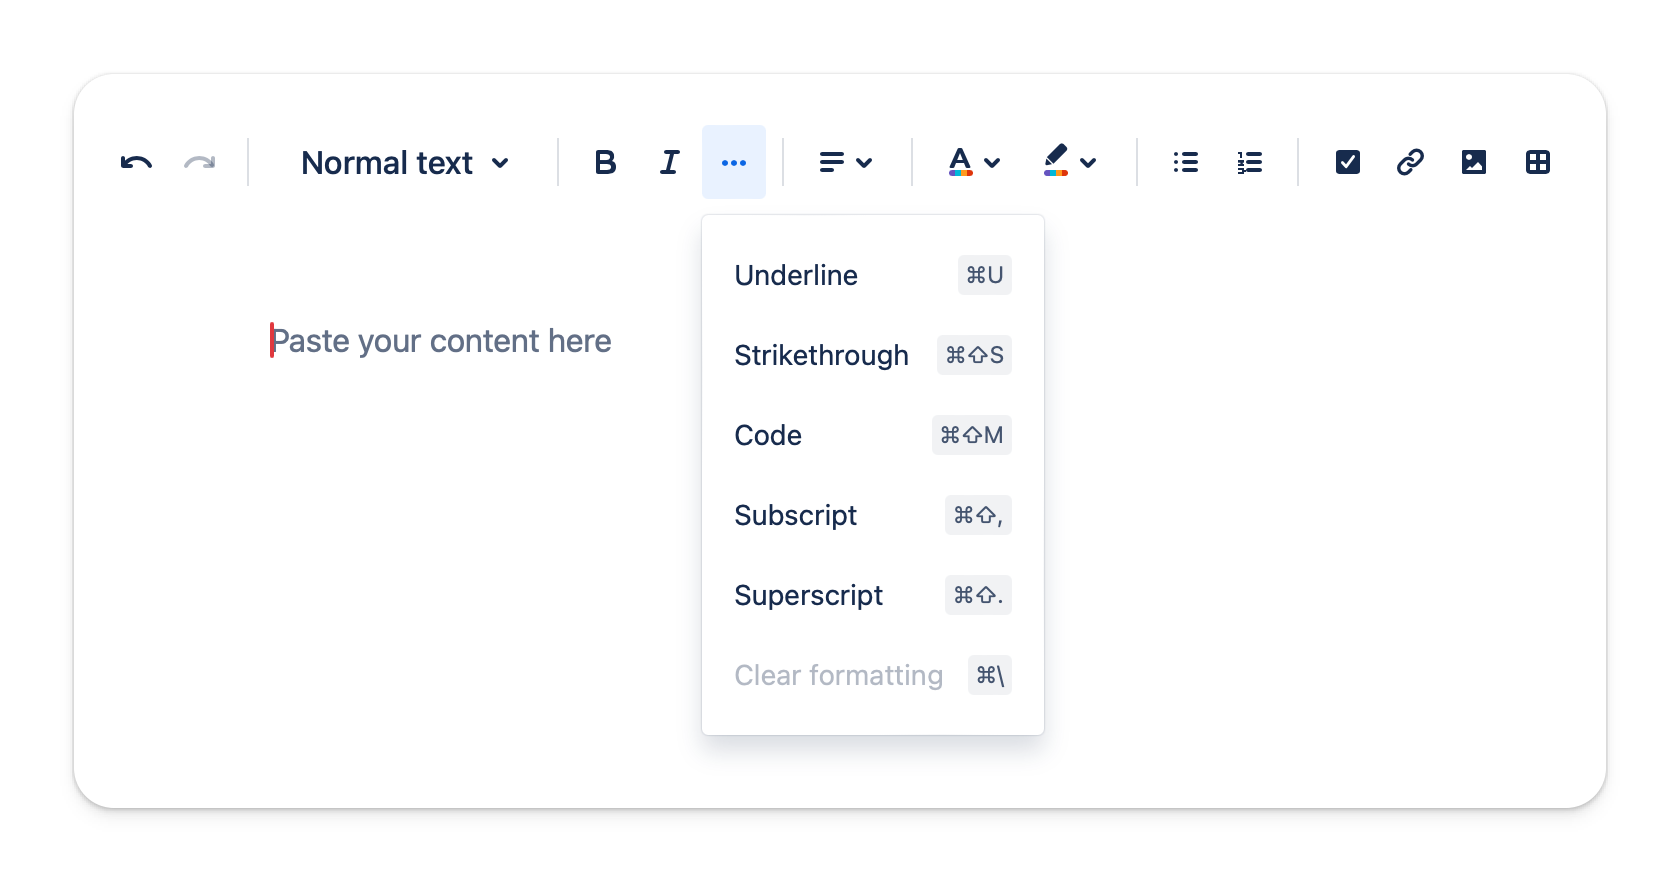The height and width of the screenshot is (882, 1680).
Task: Click the Undo arrow icon
Action: point(136,162)
